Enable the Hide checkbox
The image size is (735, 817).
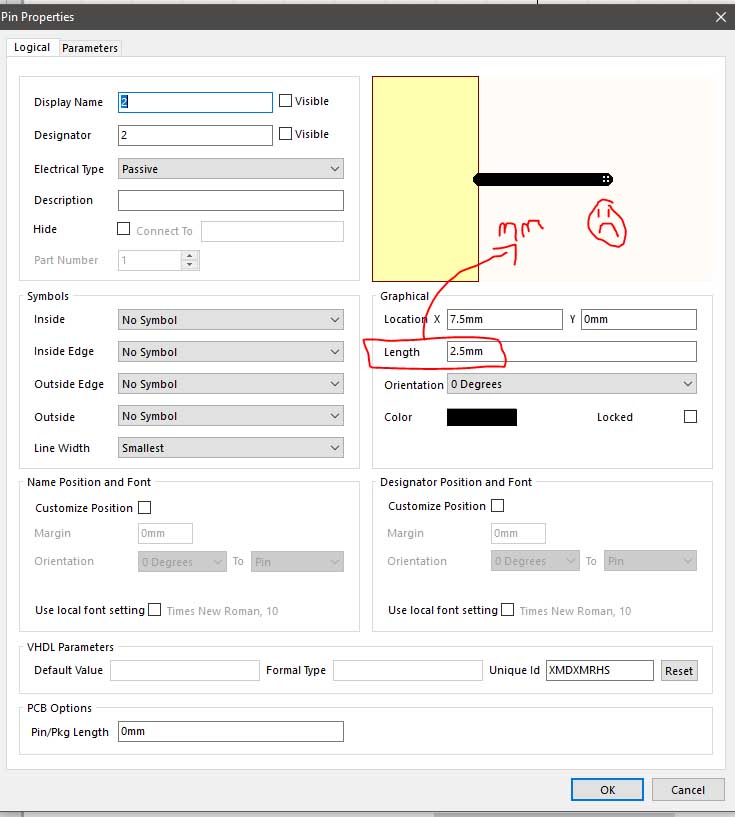pyautogui.click(x=124, y=229)
